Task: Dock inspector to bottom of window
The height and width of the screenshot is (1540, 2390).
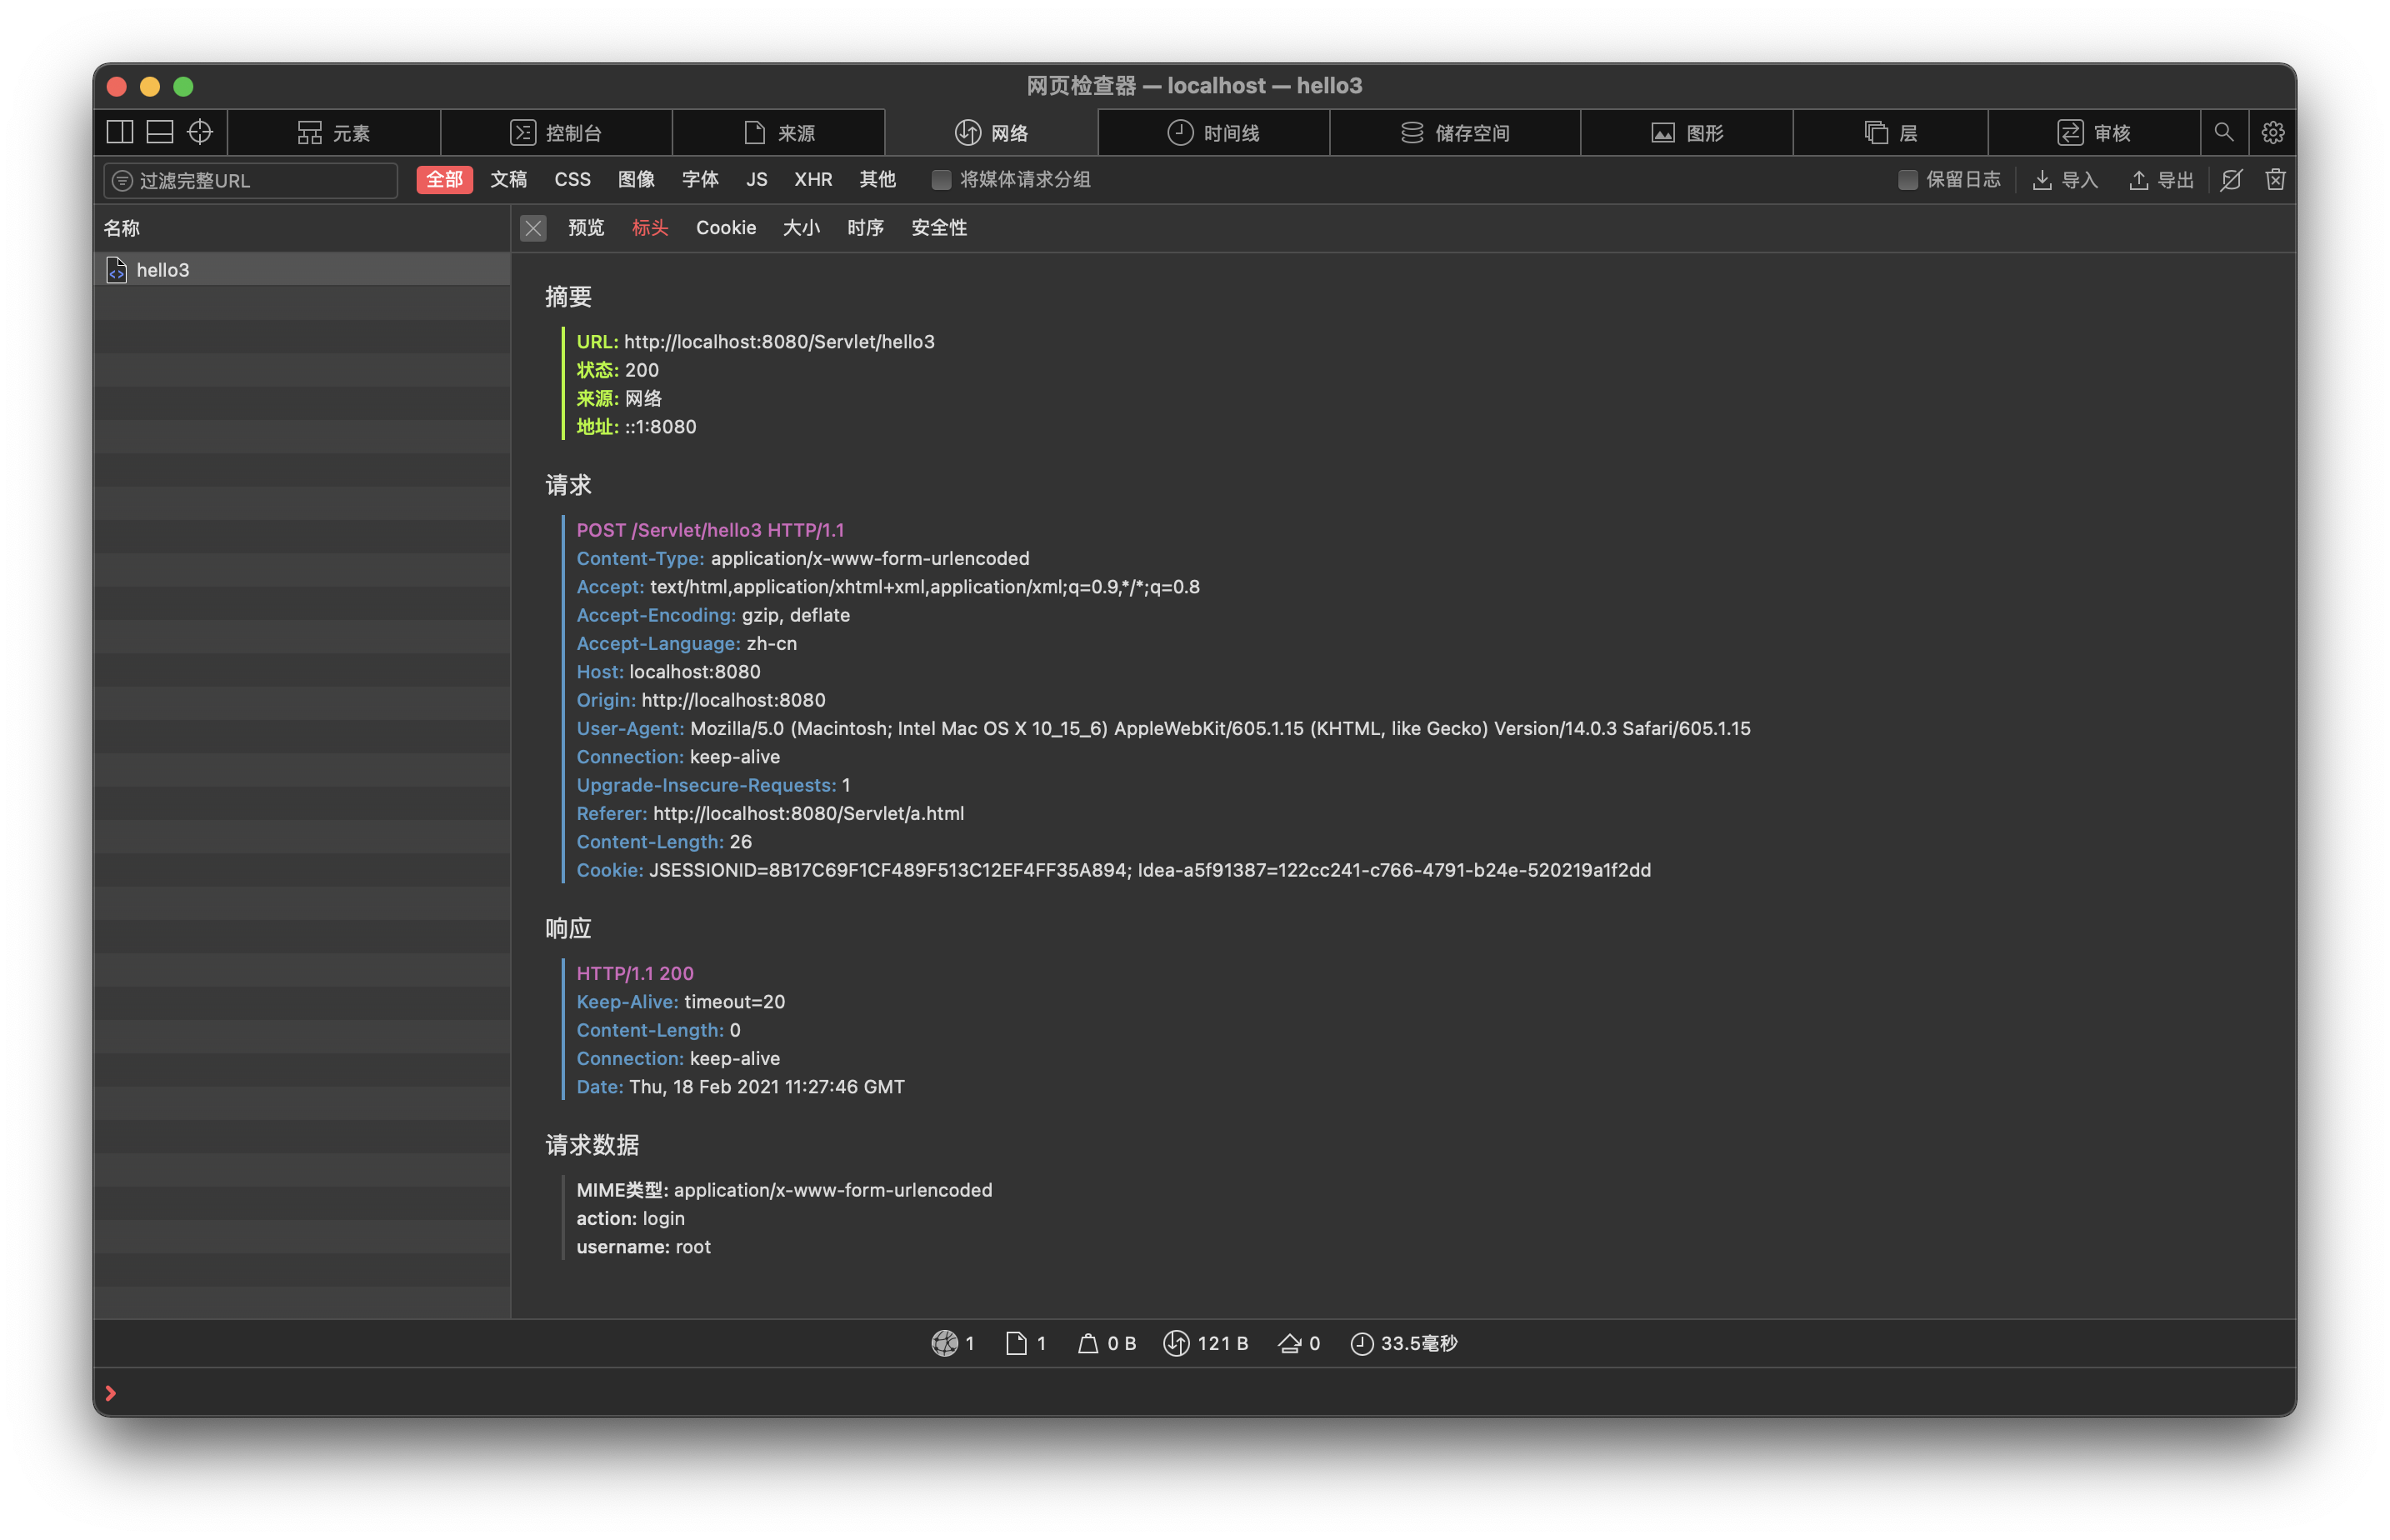Action: click(x=160, y=132)
